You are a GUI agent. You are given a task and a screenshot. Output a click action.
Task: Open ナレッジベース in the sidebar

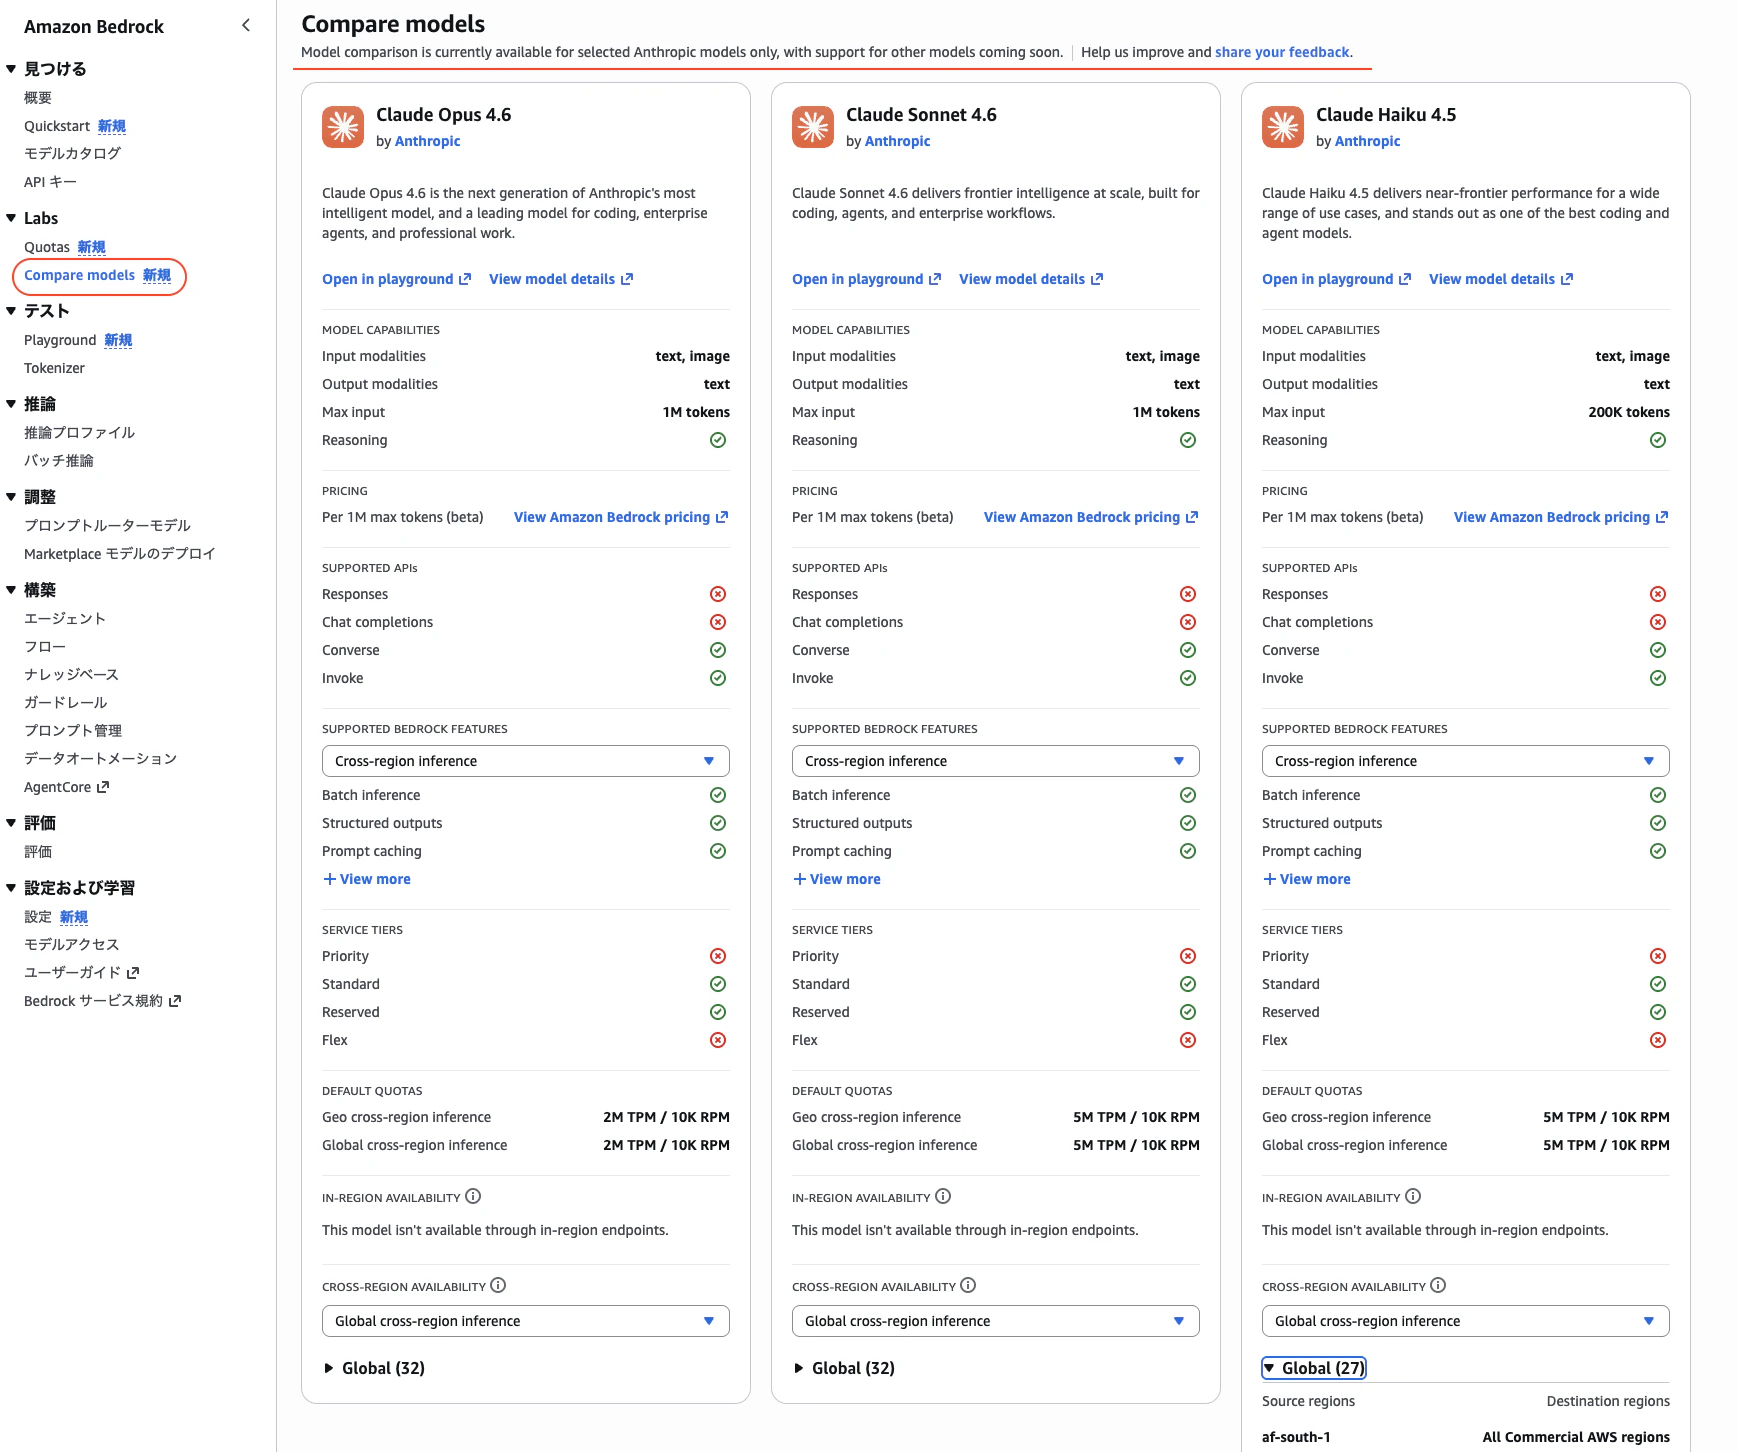71,674
